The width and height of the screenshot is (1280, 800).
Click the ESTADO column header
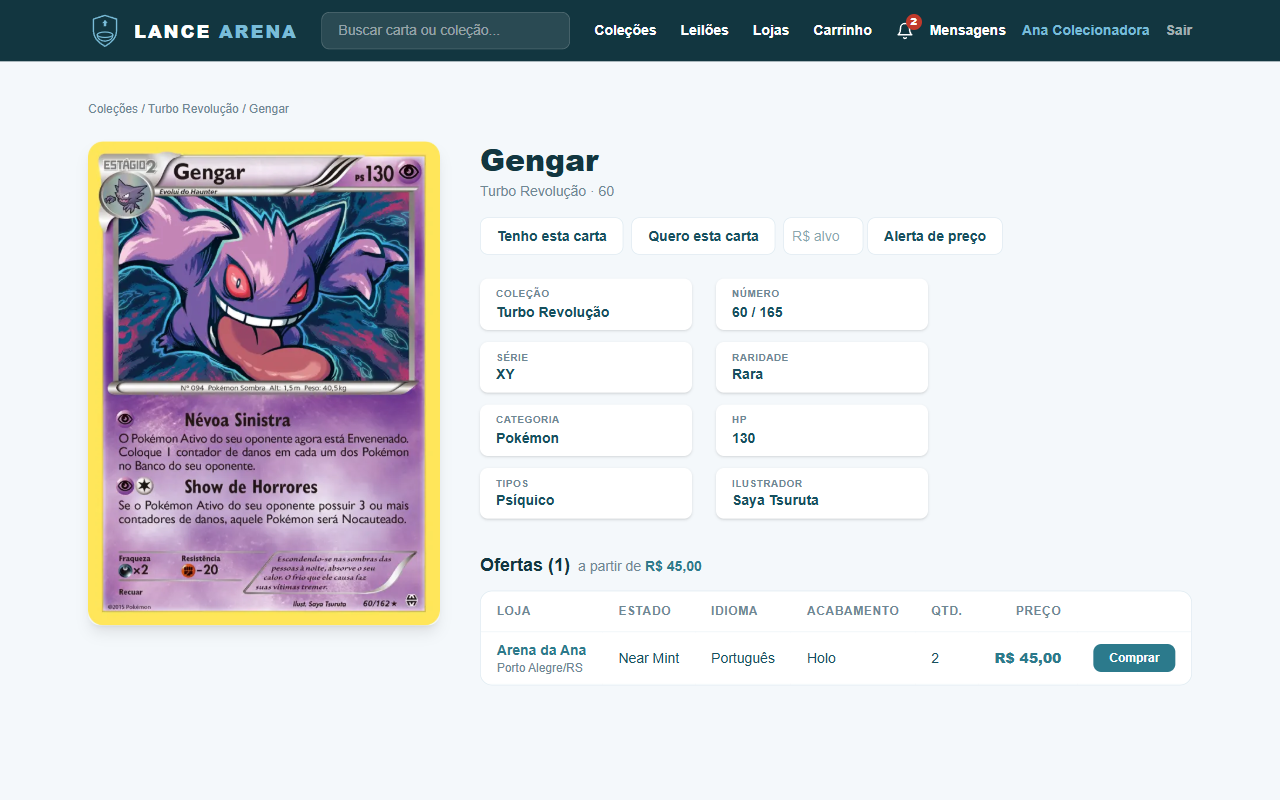pyautogui.click(x=645, y=611)
